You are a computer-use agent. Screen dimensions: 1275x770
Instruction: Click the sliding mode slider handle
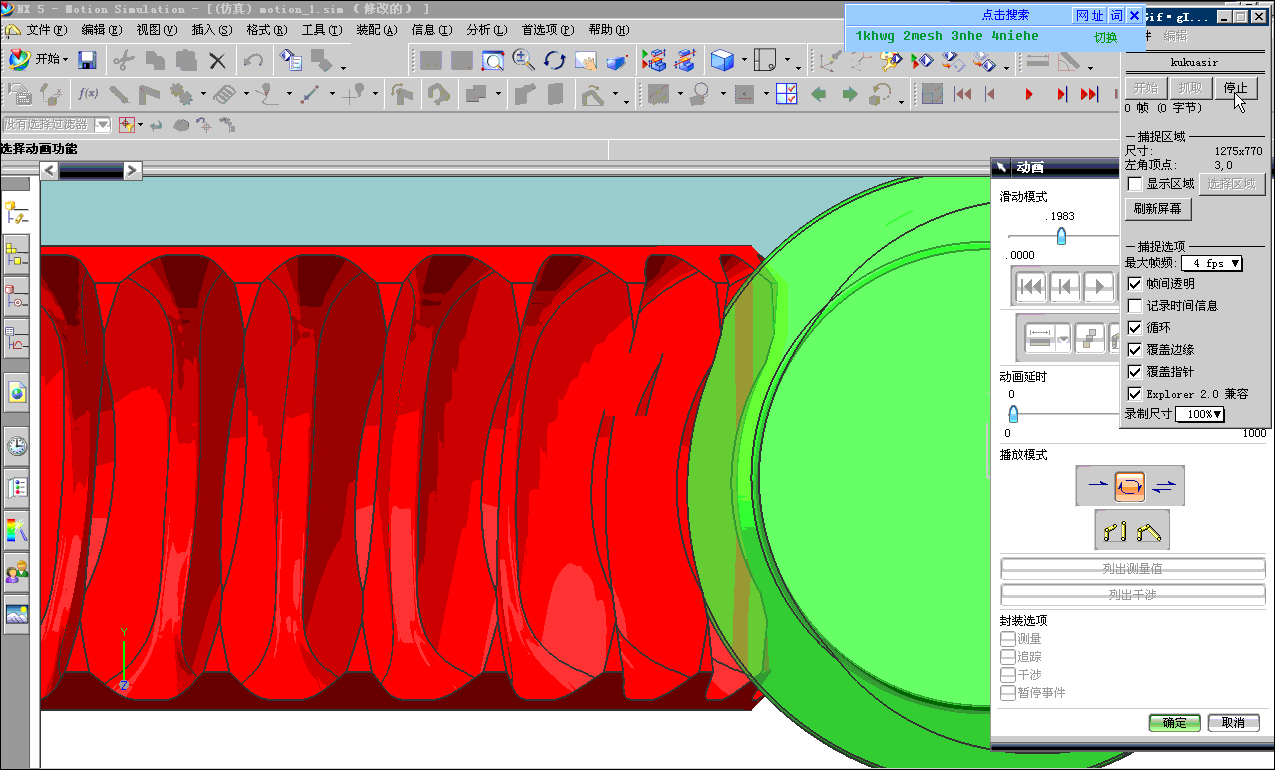point(1061,236)
